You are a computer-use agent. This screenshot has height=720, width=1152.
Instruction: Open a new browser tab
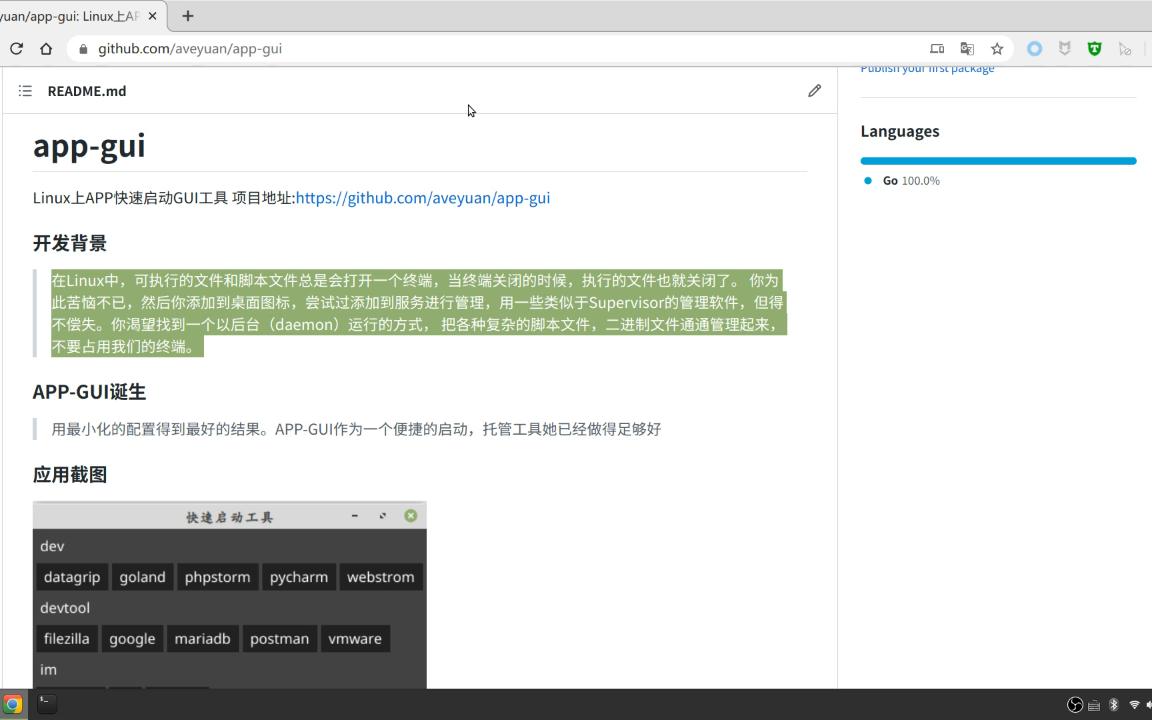coord(188,16)
